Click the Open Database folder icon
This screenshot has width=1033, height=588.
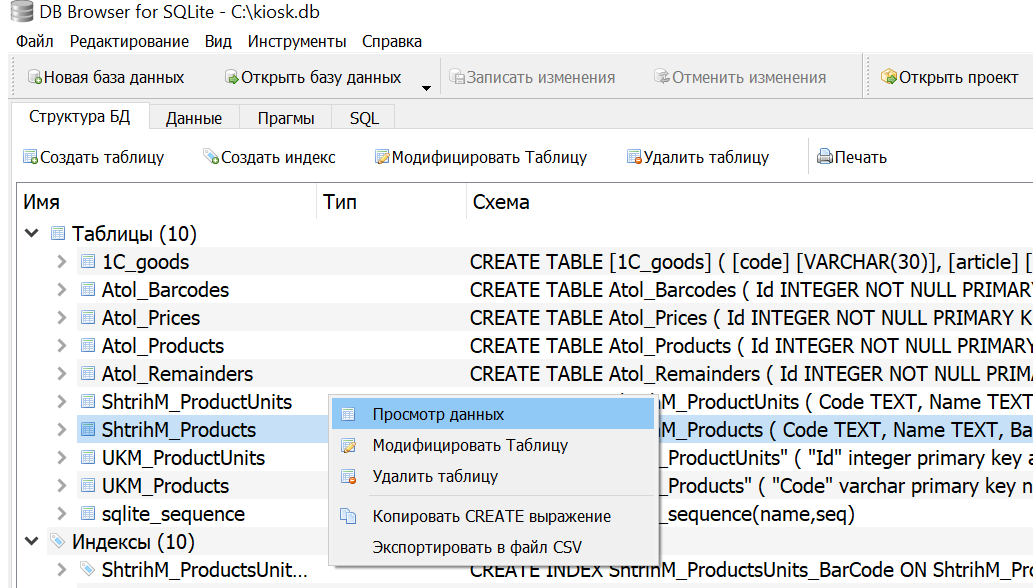232,77
